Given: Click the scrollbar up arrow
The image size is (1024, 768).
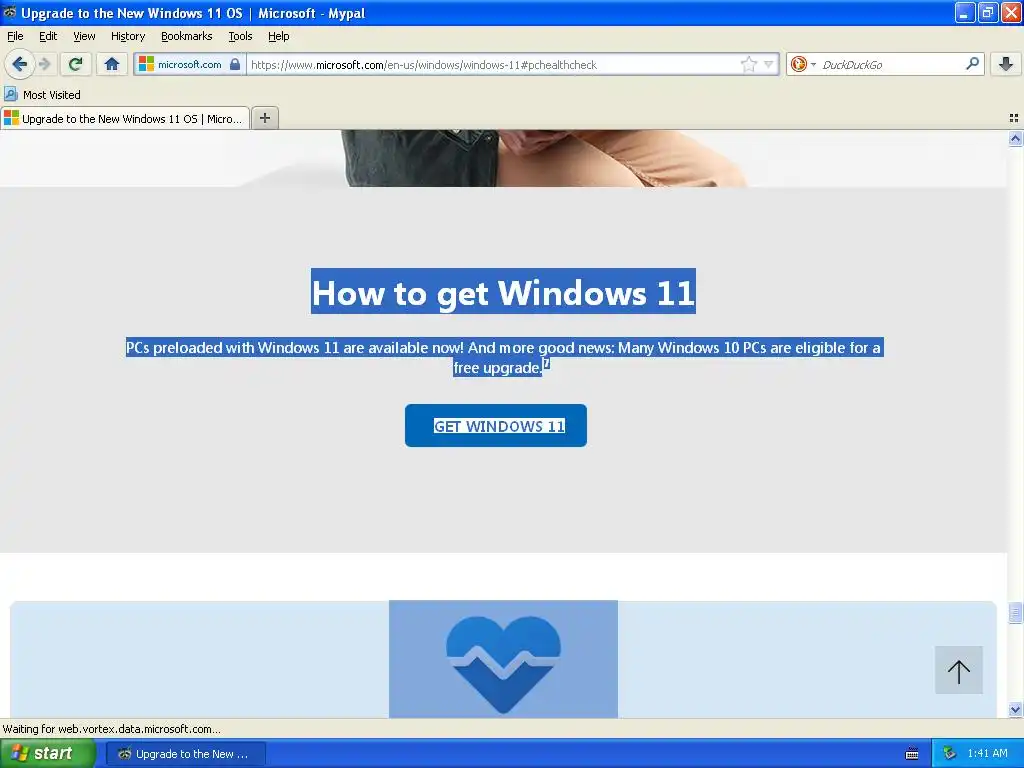Looking at the screenshot, I should [x=1015, y=138].
